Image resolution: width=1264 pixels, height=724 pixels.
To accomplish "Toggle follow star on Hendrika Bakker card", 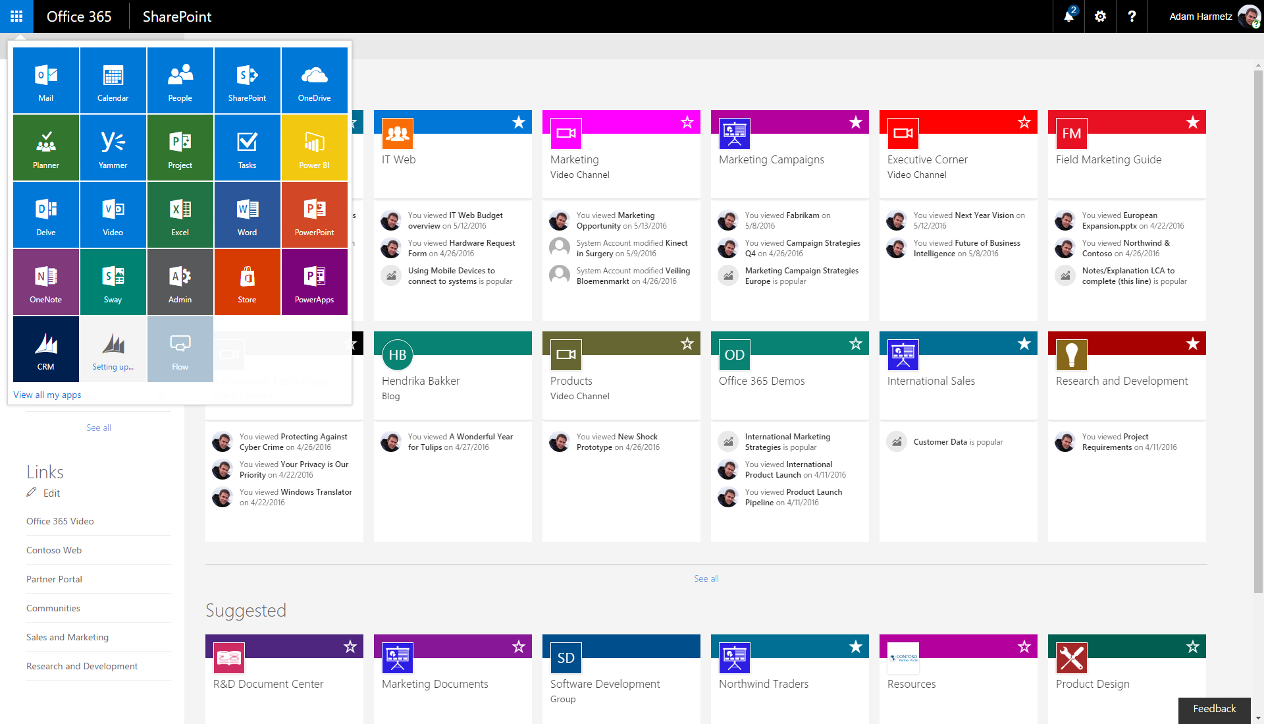I will point(519,344).
